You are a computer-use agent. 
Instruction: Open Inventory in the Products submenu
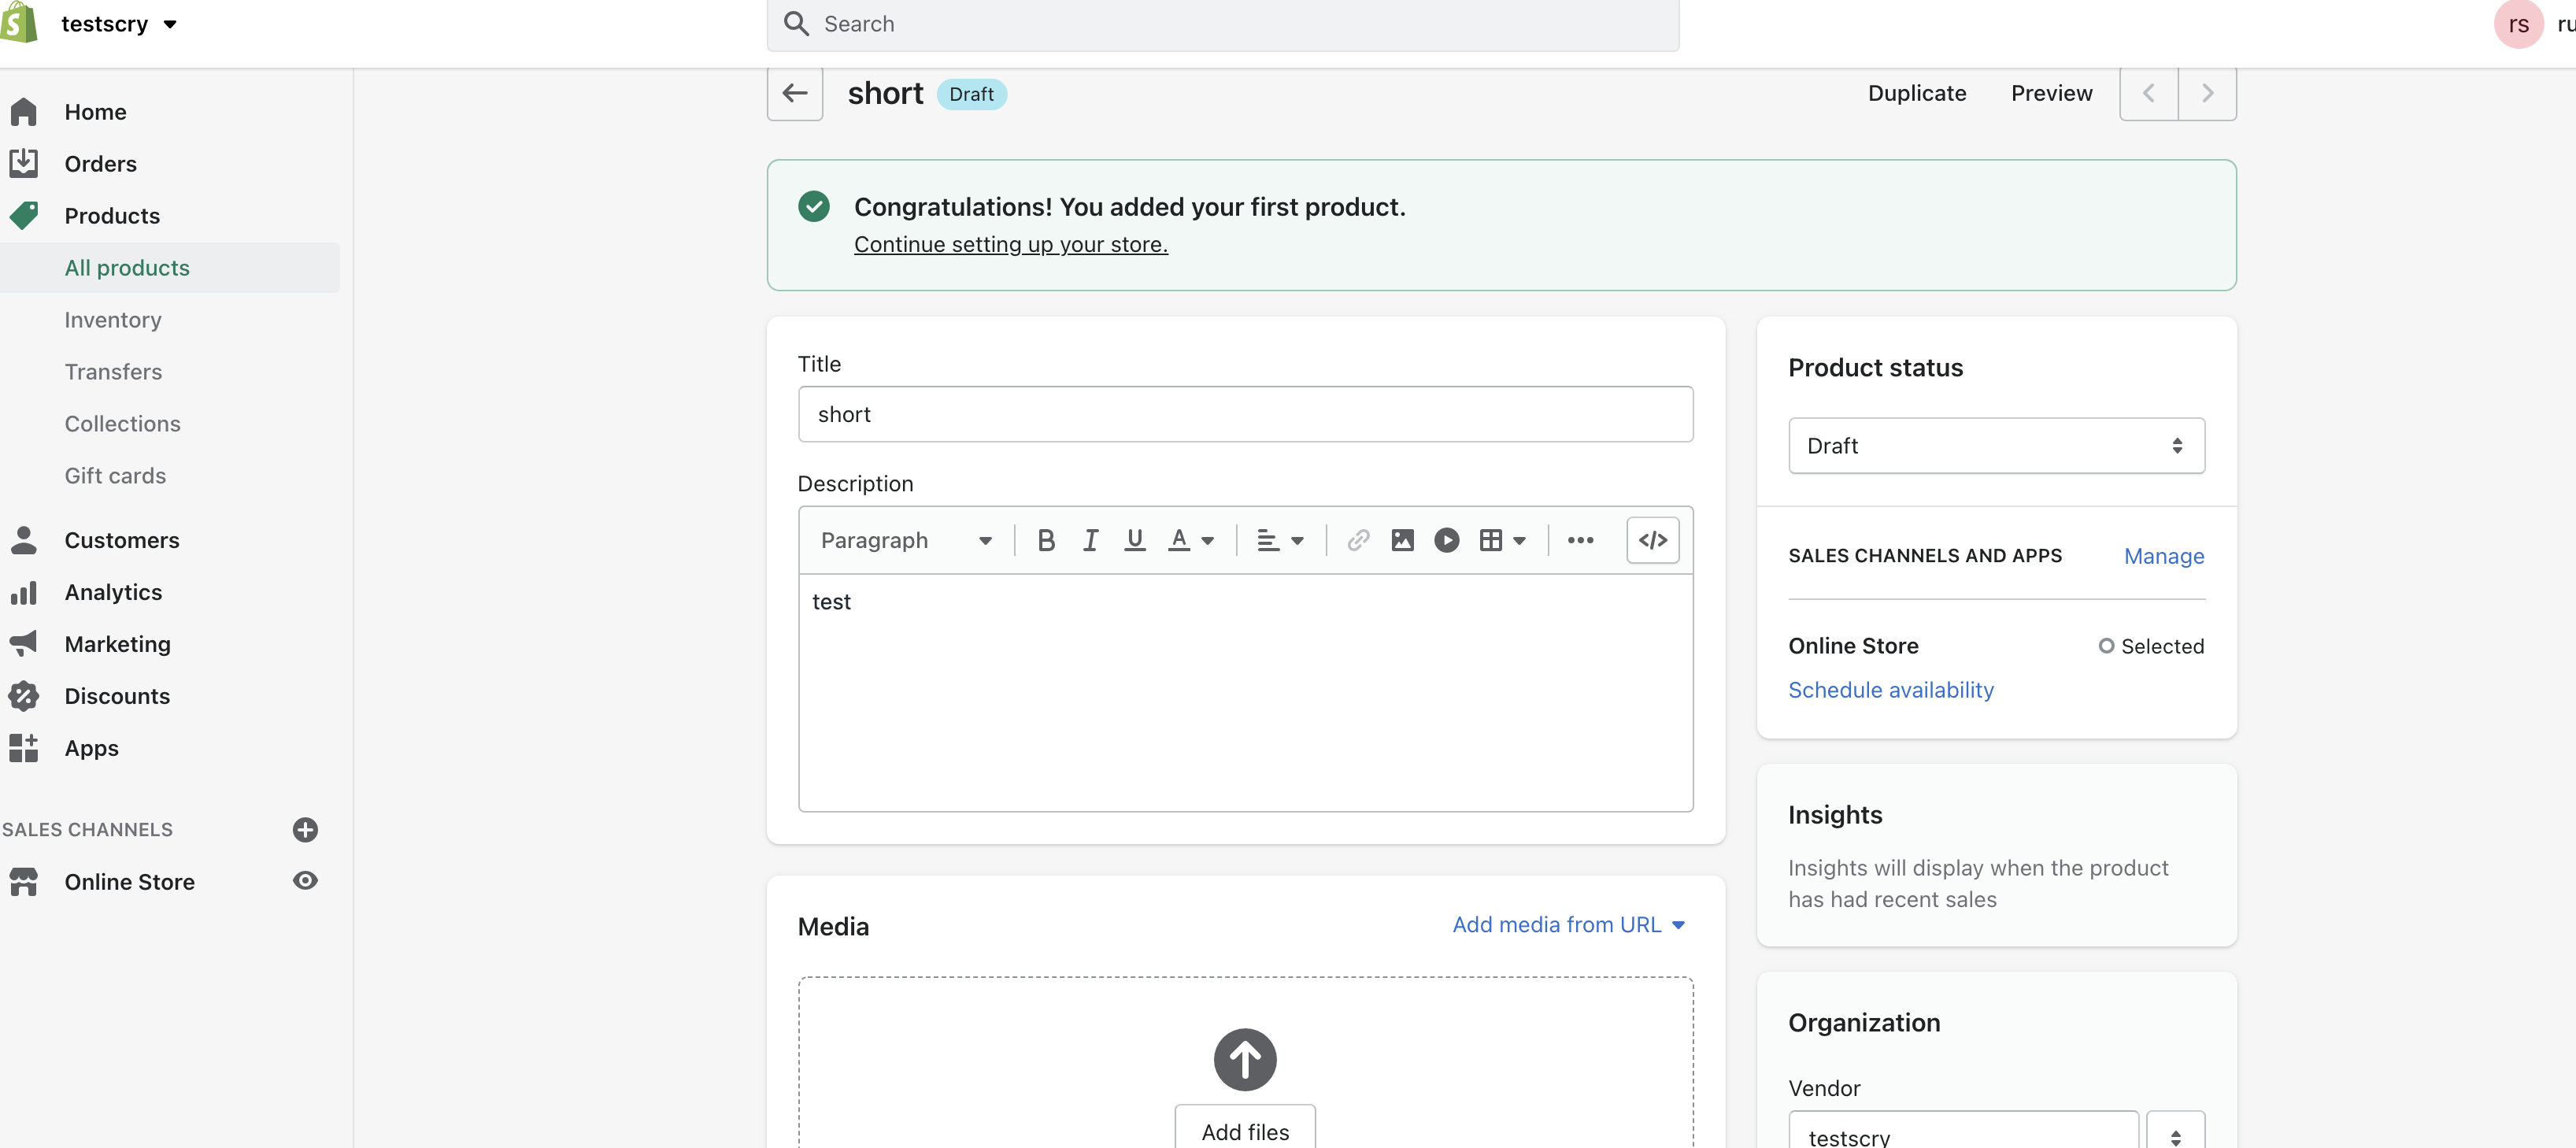[113, 320]
